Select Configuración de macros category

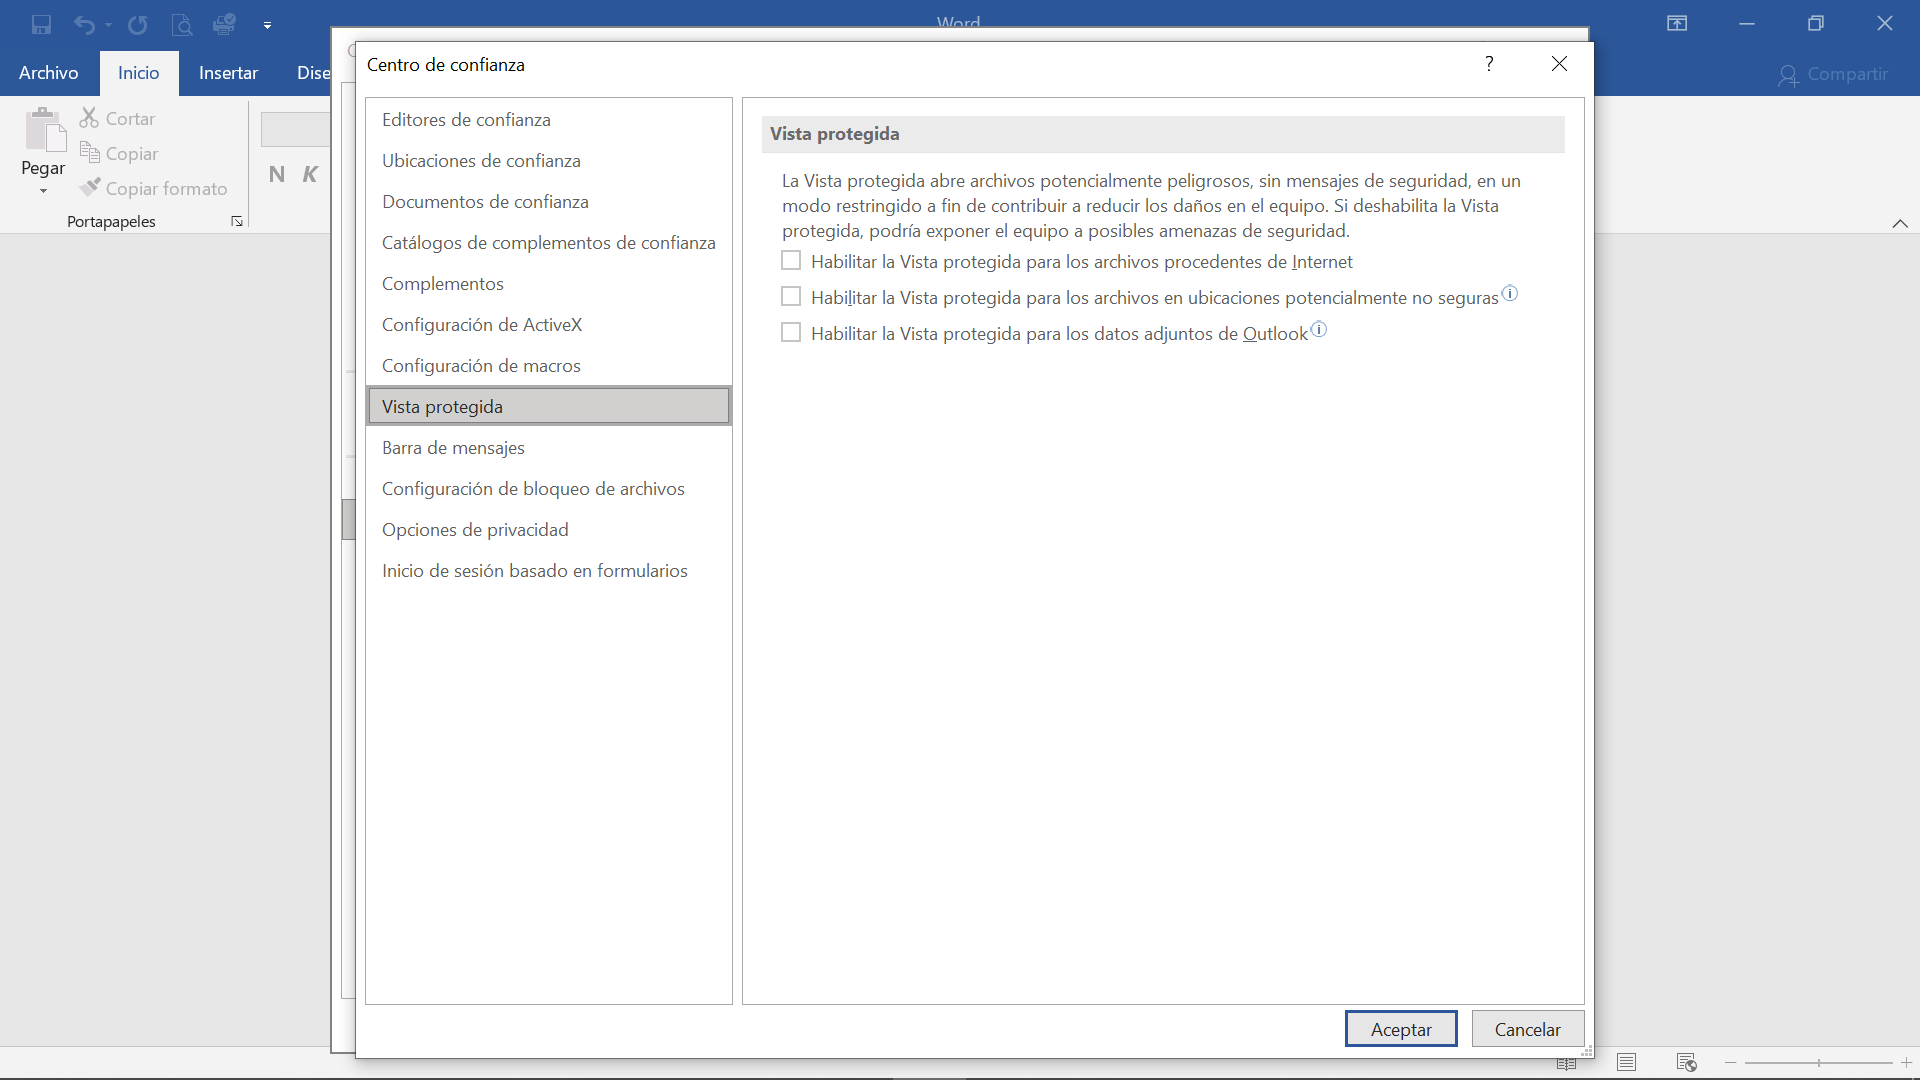click(x=481, y=366)
